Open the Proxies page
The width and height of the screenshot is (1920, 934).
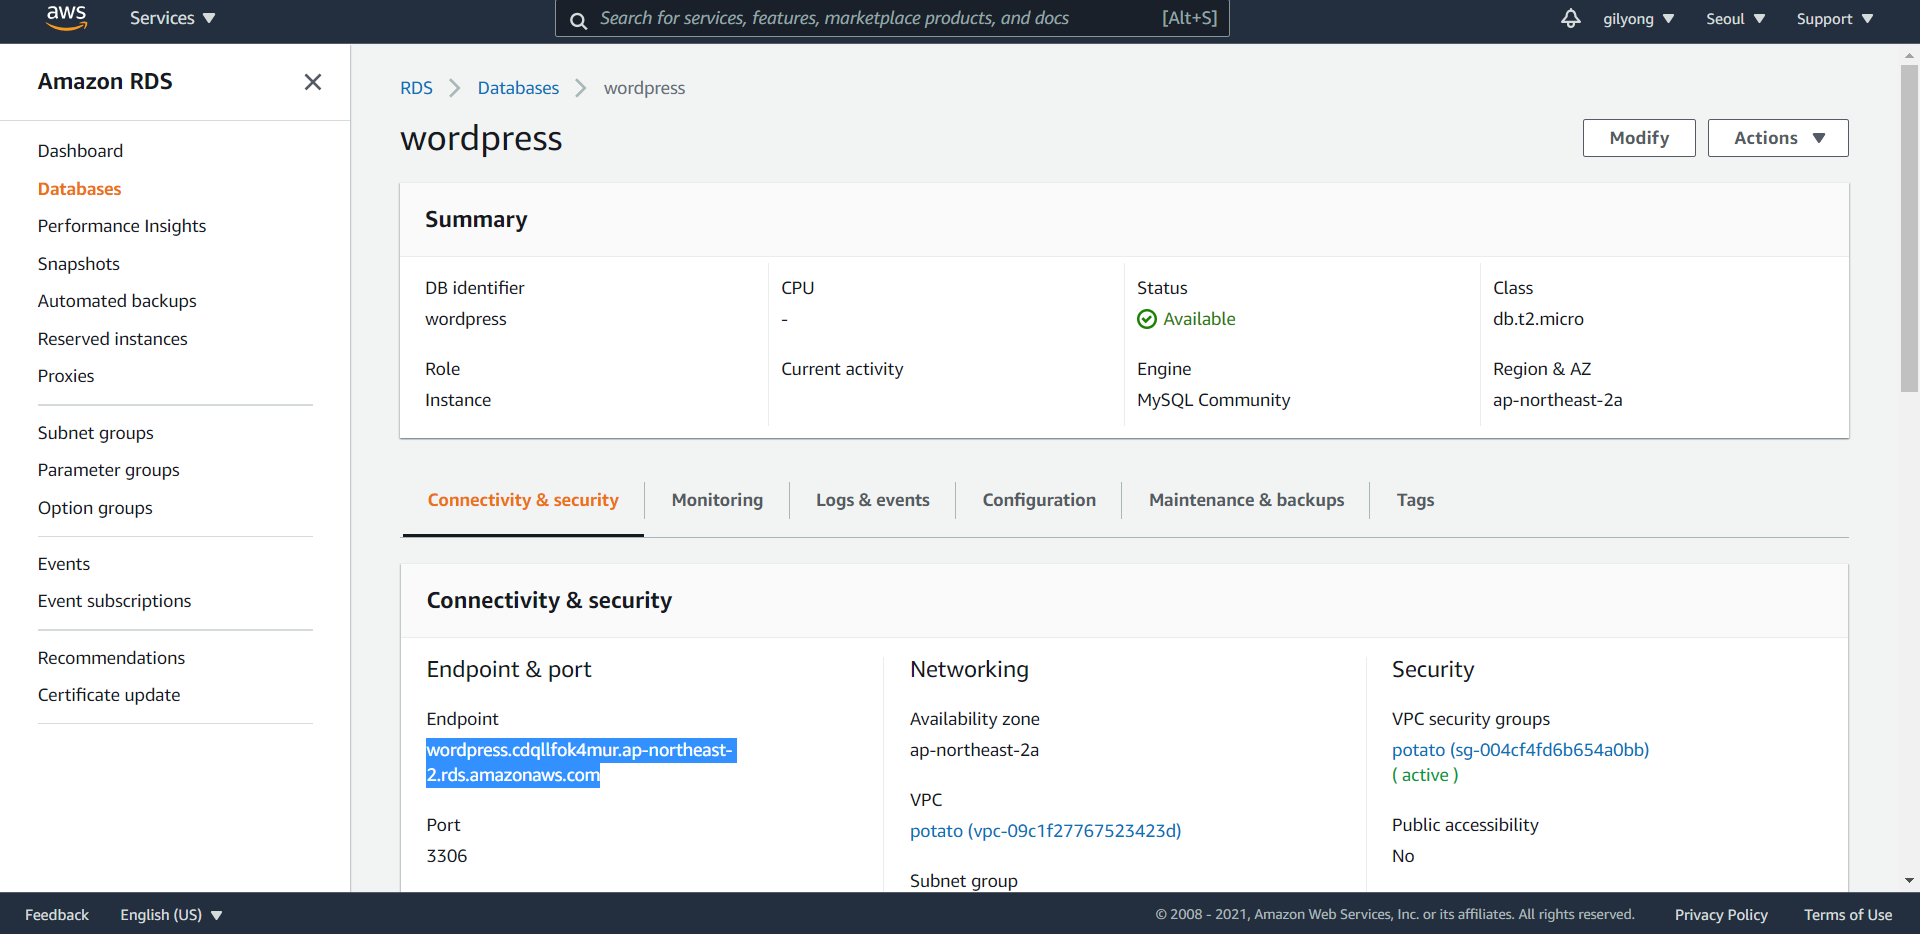tap(66, 376)
